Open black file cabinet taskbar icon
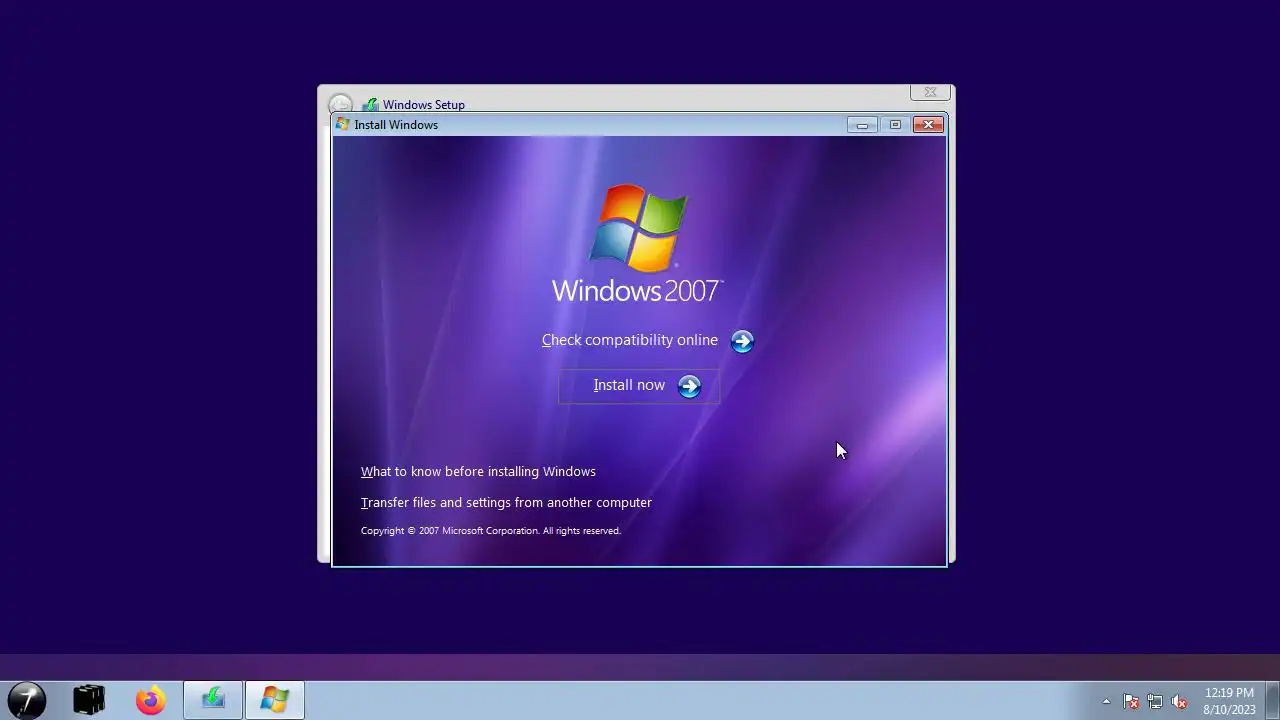Viewport: 1280px width, 720px height. (89, 700)
